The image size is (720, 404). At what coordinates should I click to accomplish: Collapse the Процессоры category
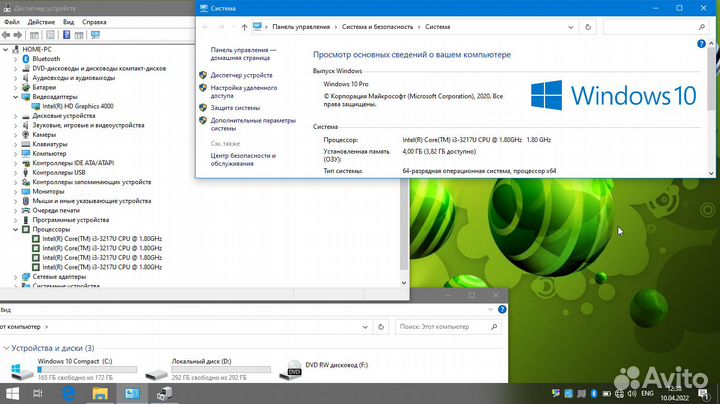[16, 229]
